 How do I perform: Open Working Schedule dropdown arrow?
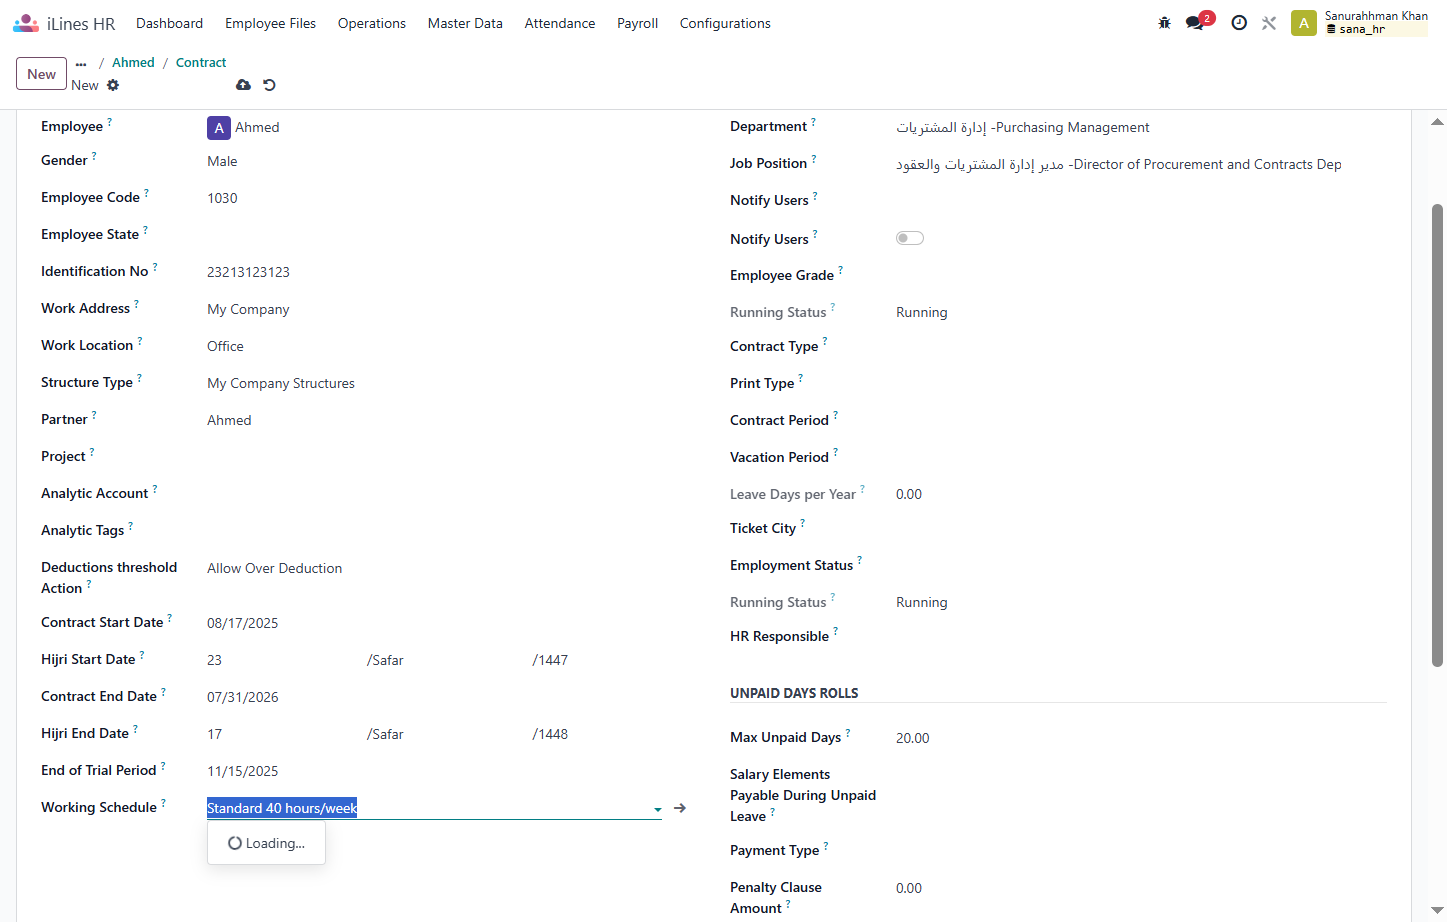(657, 809)
